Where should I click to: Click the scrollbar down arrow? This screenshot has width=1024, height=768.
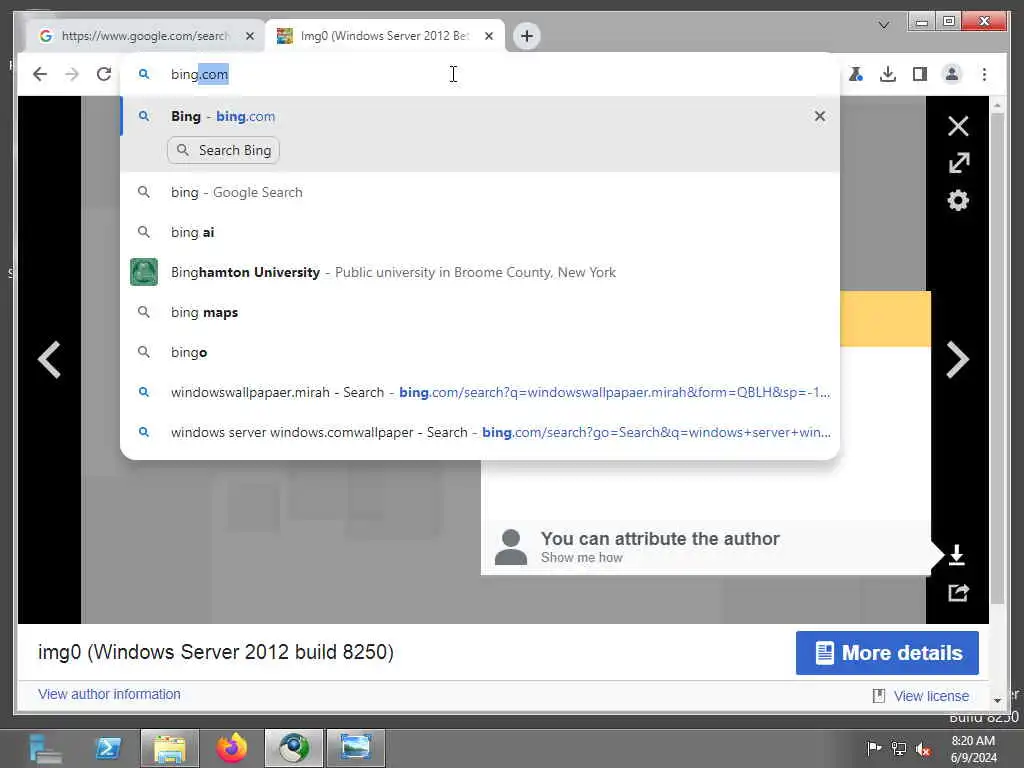tap(997, 699)
